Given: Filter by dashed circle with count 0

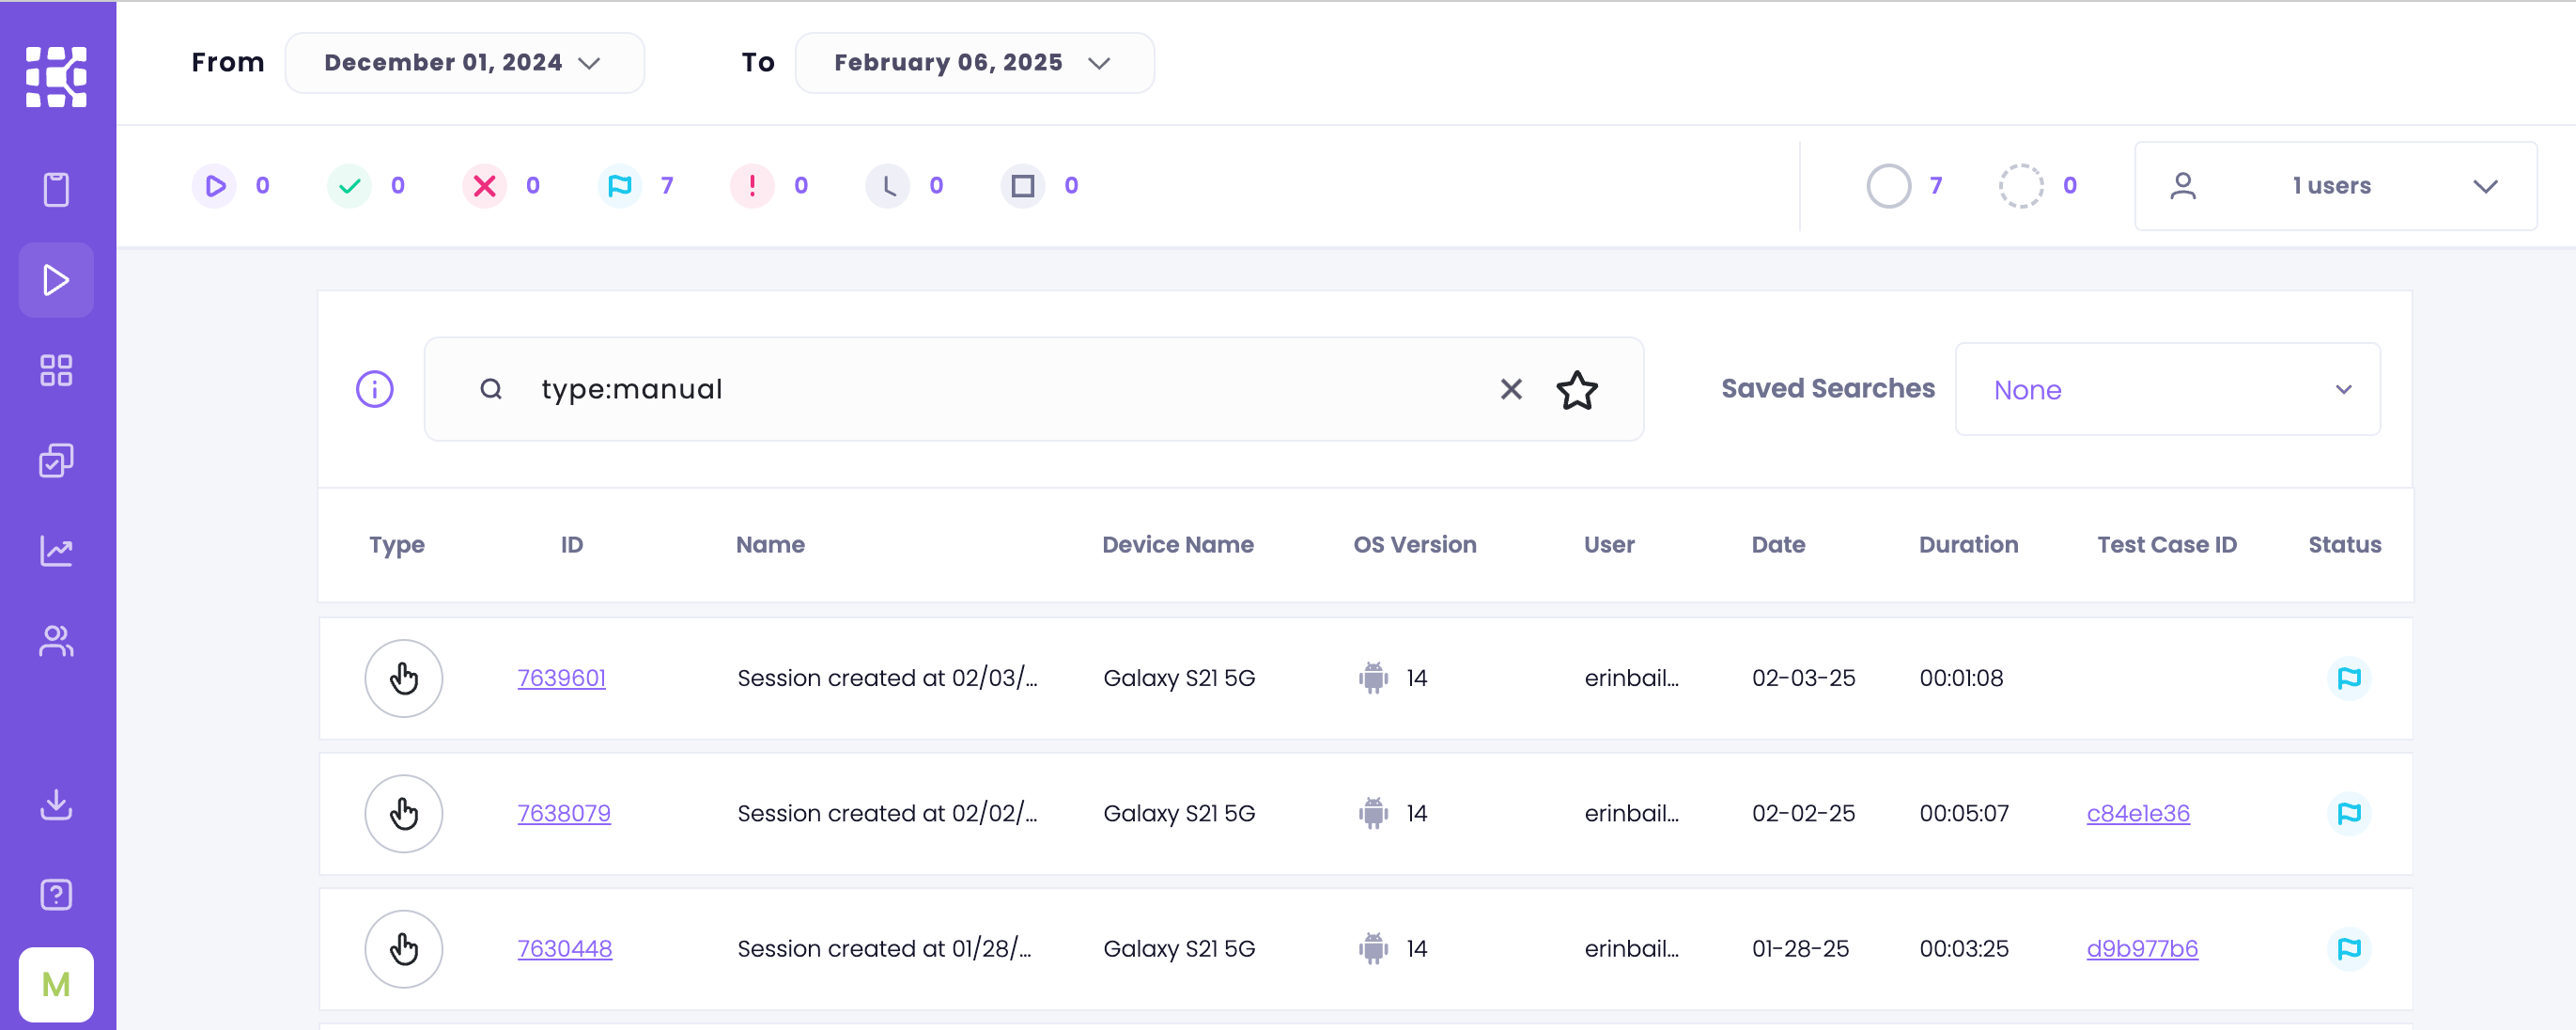Looking at the screenshot, I should point(2021,186).
